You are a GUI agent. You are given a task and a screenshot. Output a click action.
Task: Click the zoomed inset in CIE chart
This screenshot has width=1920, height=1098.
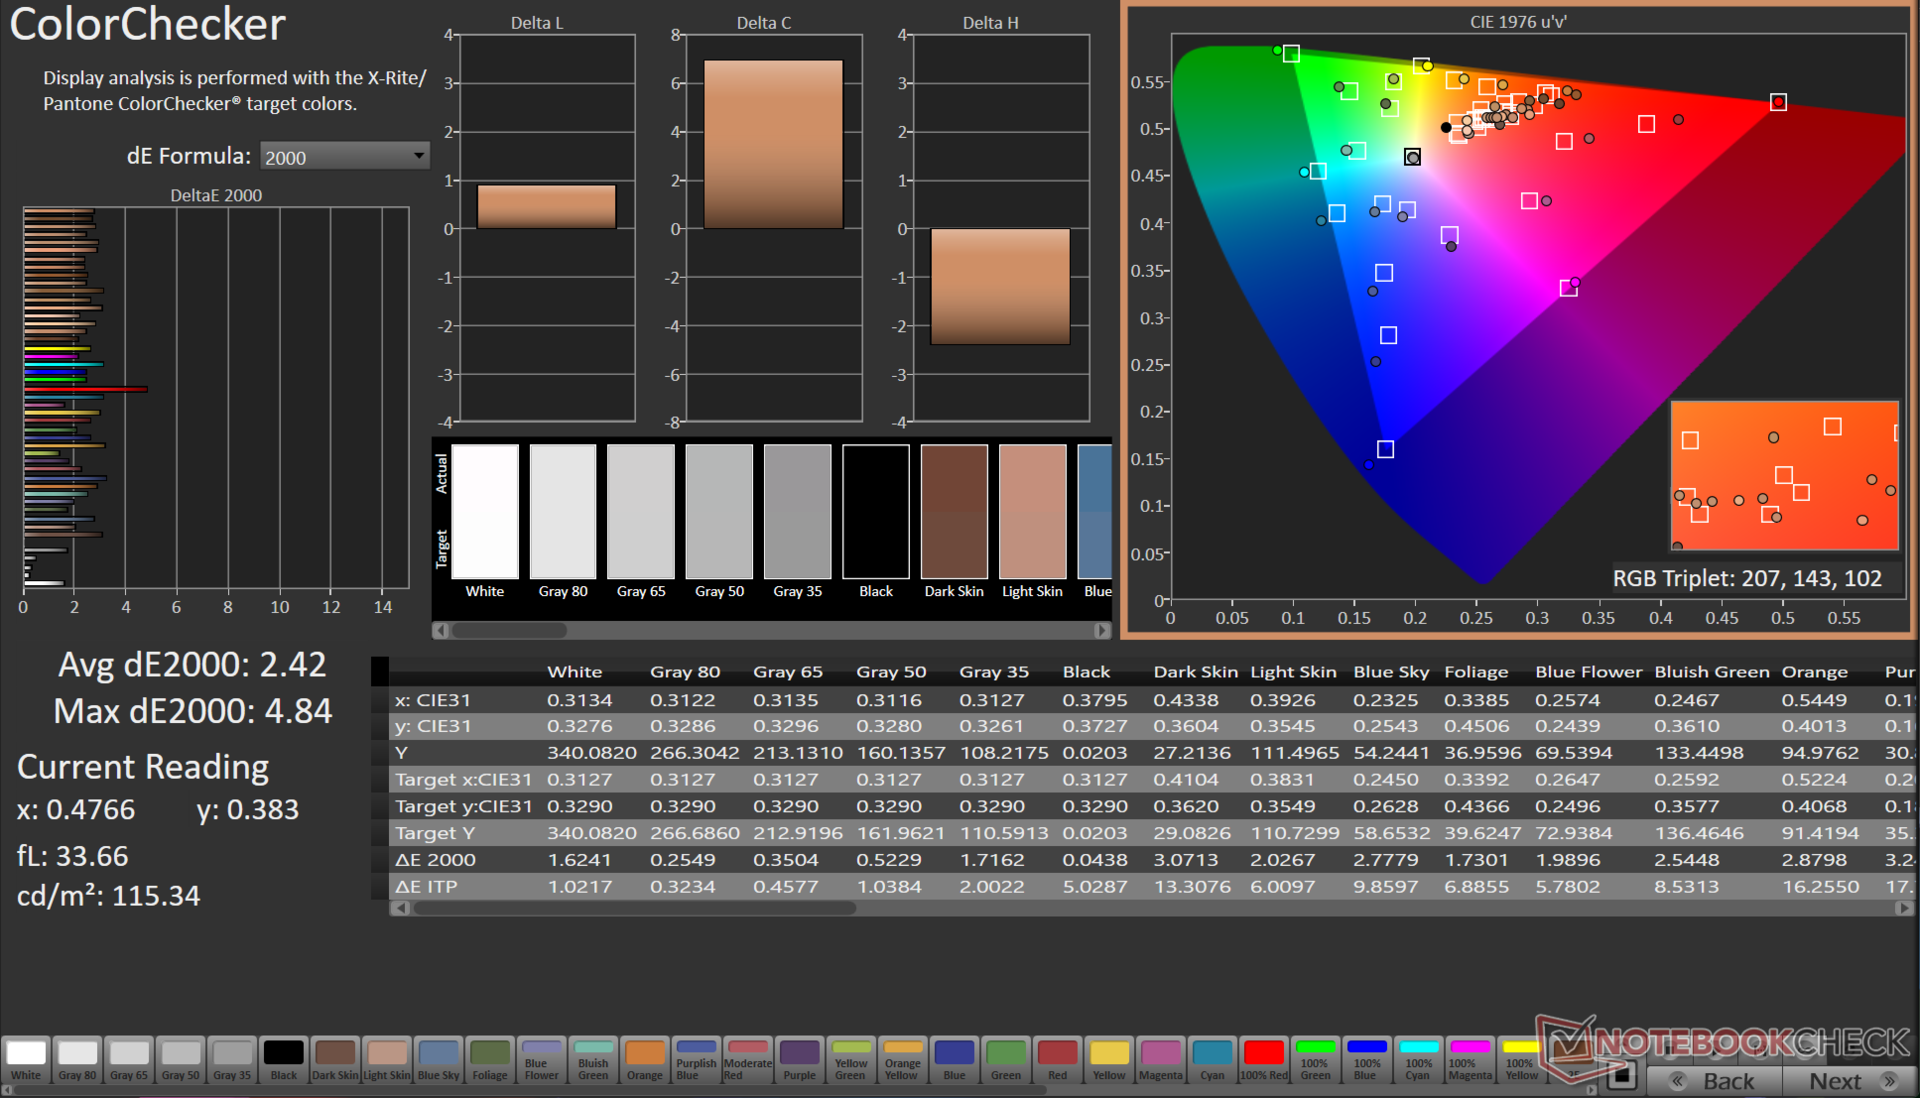[1784, 476]
